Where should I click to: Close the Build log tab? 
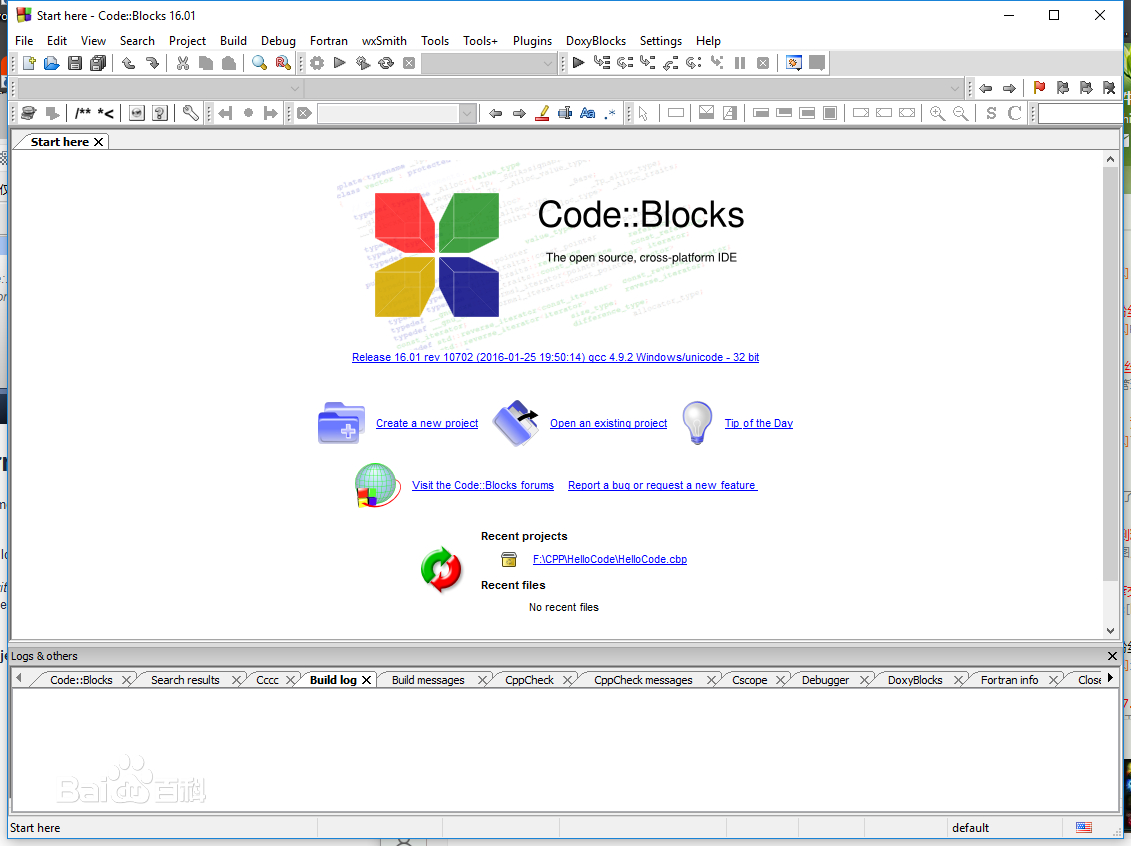point(366,680)
